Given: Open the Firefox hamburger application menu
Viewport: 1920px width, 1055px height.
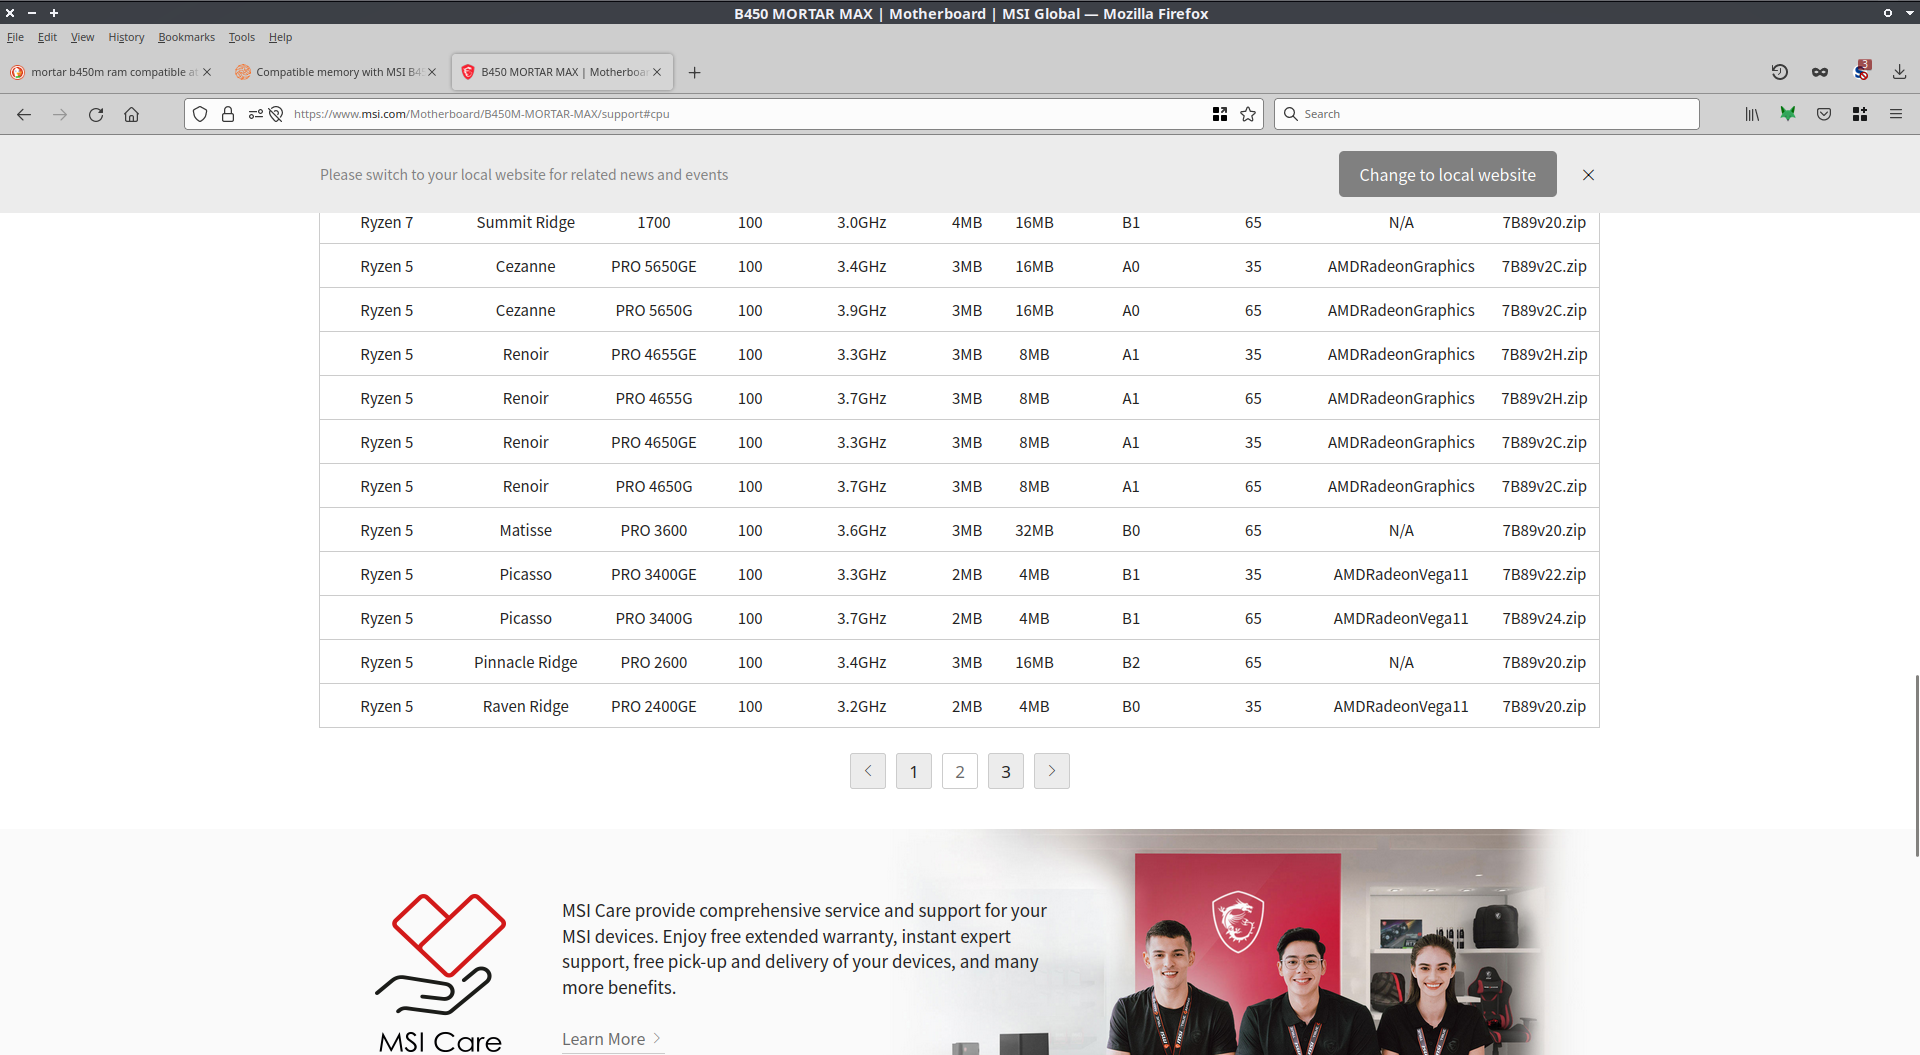Looking at the screenshot, I should [1895, 115].
